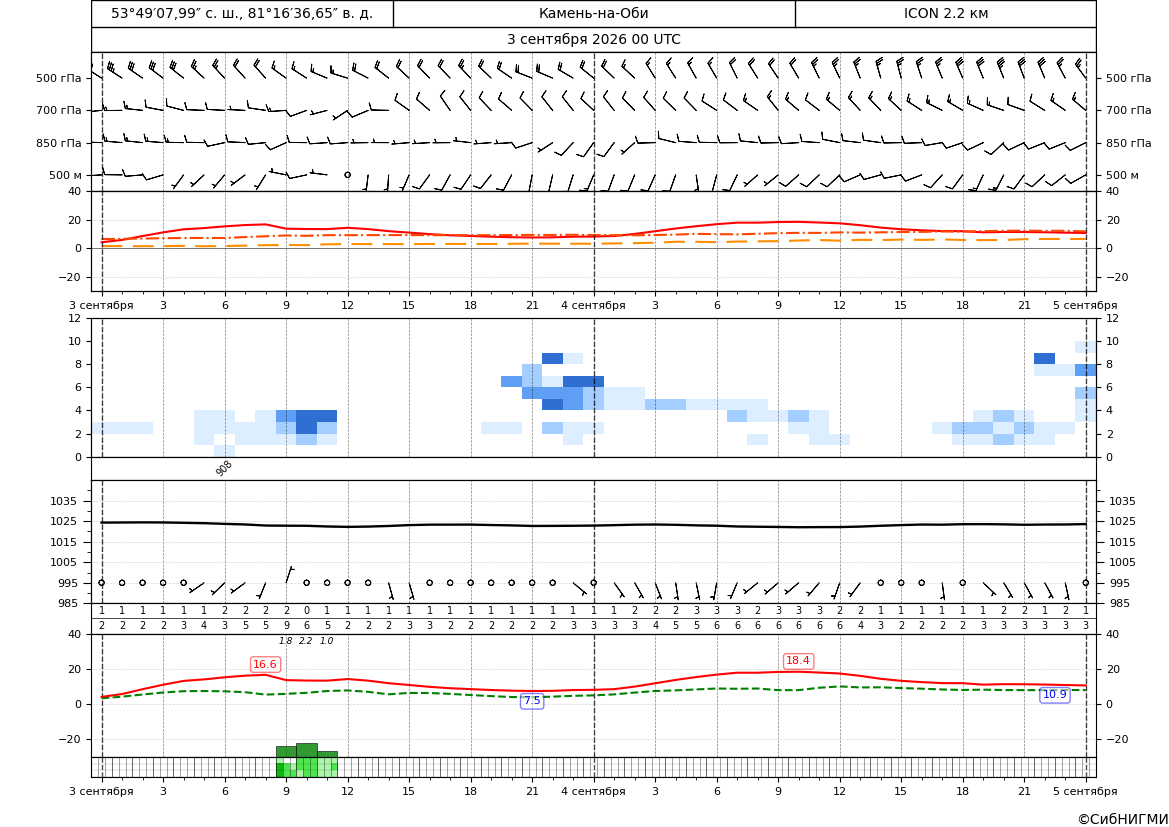Click the 5 сентября label on bottom axis

1085,791
